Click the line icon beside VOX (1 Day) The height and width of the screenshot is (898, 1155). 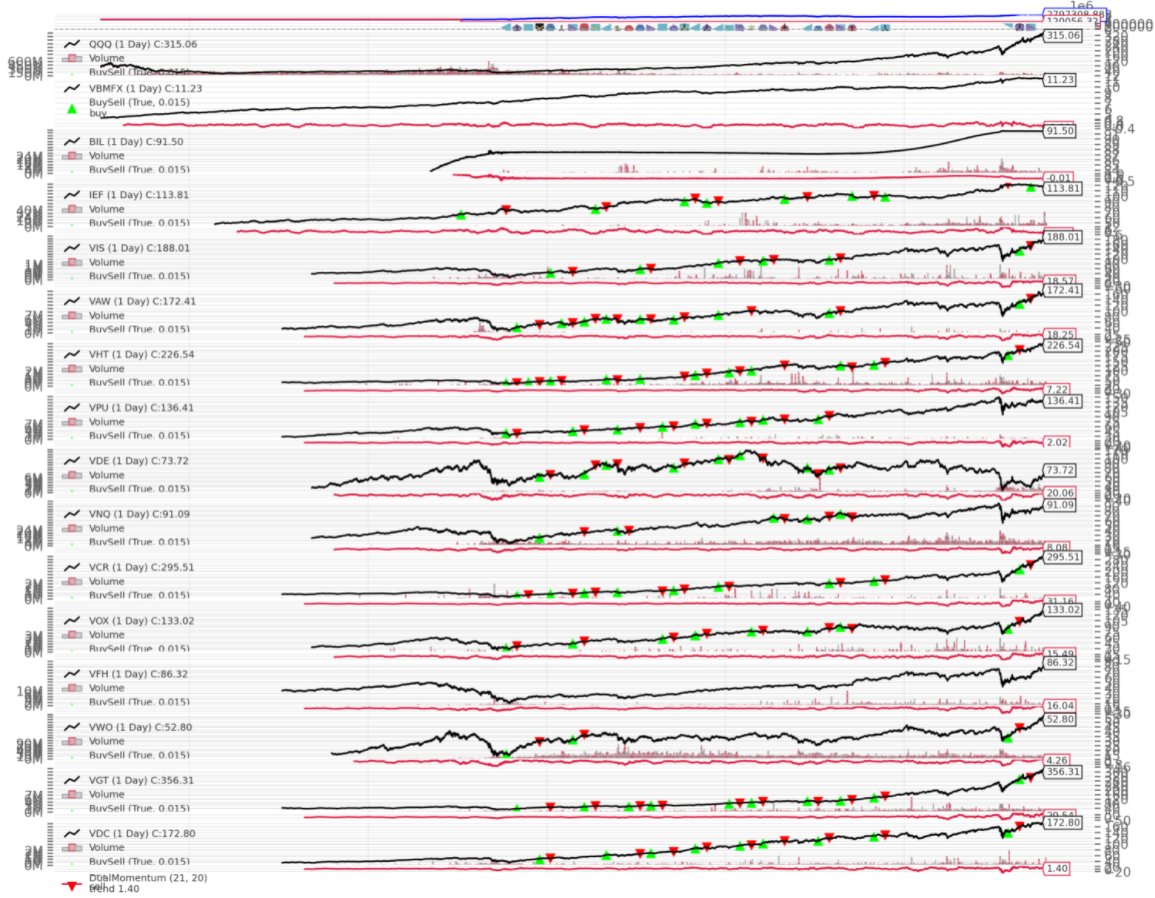71,621
